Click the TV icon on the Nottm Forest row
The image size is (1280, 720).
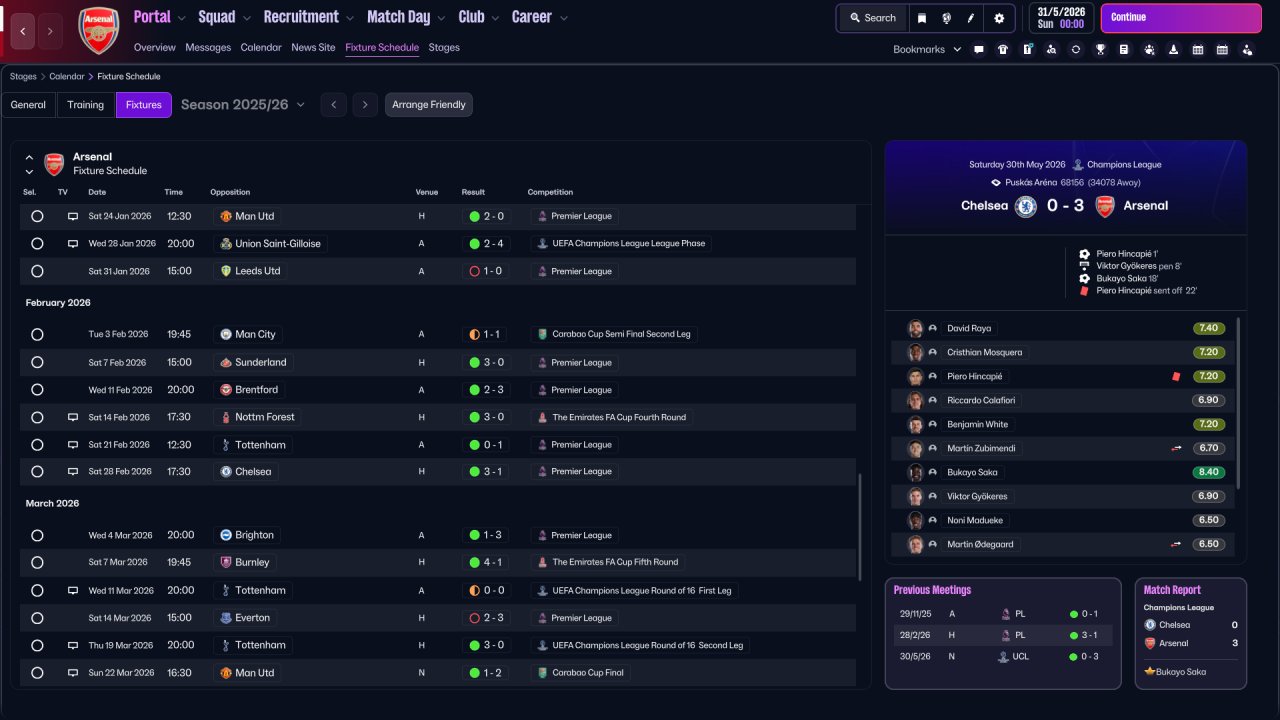pyautogui.click(x=73, y=417)
